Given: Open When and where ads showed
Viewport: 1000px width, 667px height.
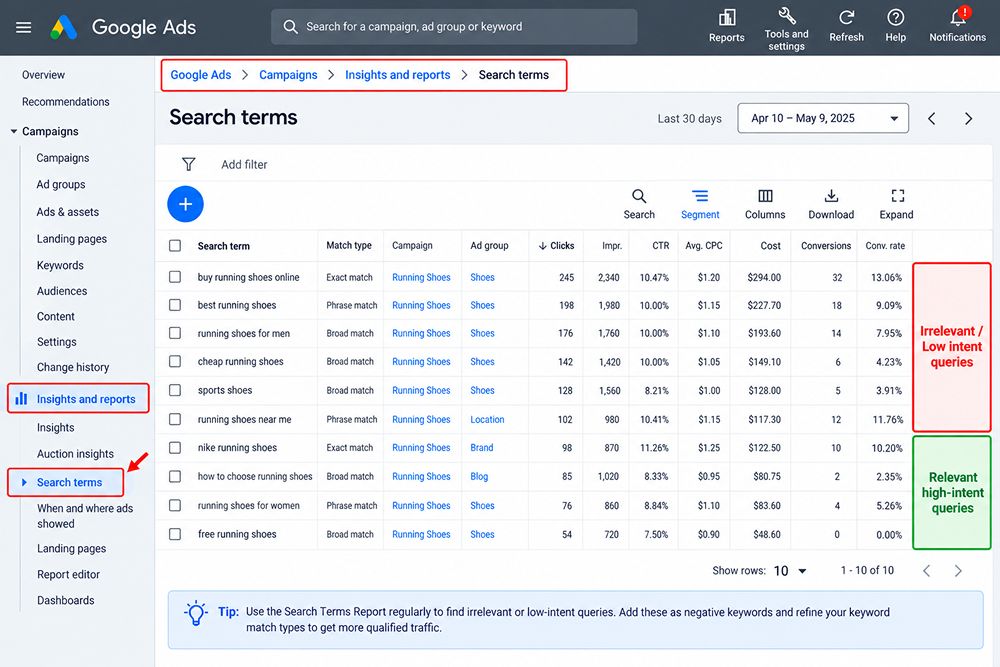Looking at the screenshot, I should point(85,516).
